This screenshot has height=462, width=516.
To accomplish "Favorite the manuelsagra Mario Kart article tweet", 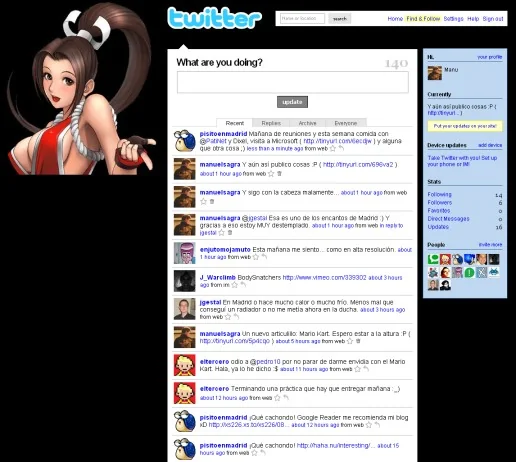I will (x=350, y=341).
